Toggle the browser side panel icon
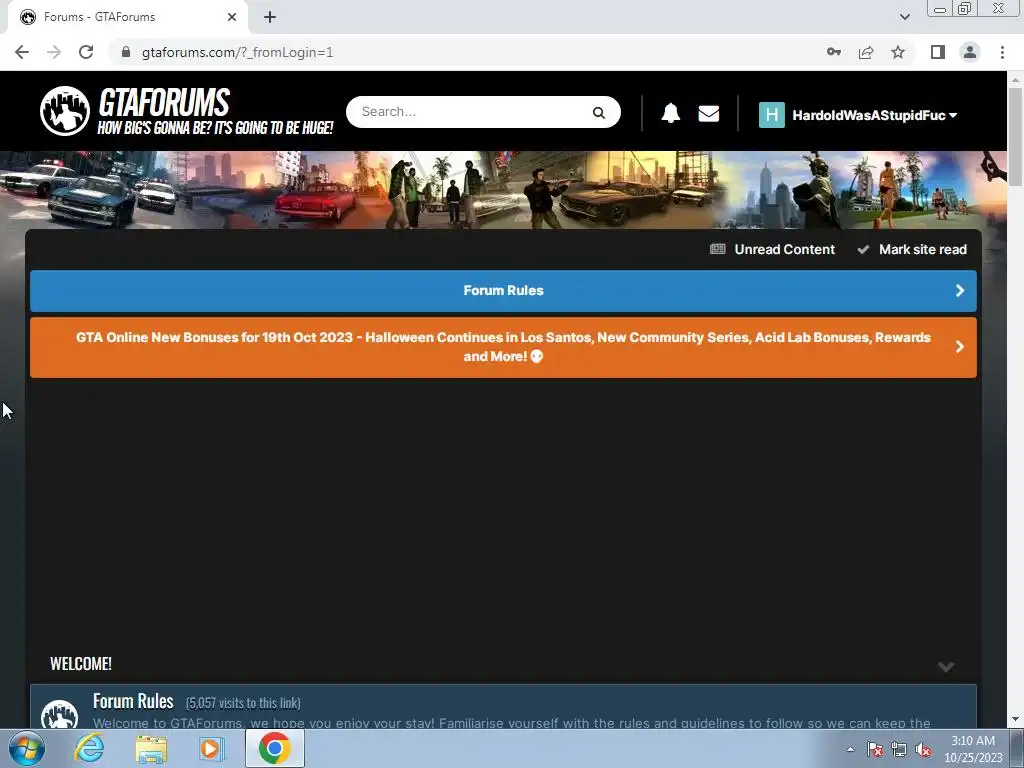The height and width of the screenshot is (768, 1024). 938,52
